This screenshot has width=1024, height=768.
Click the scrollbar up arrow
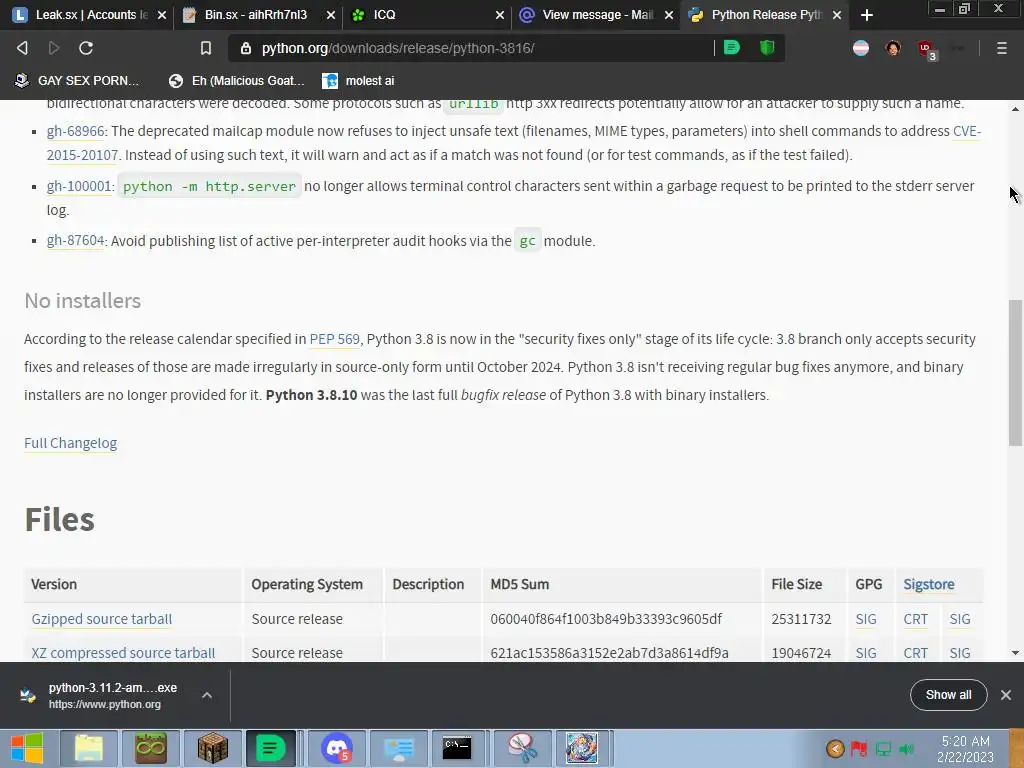tap(1015, 108)
